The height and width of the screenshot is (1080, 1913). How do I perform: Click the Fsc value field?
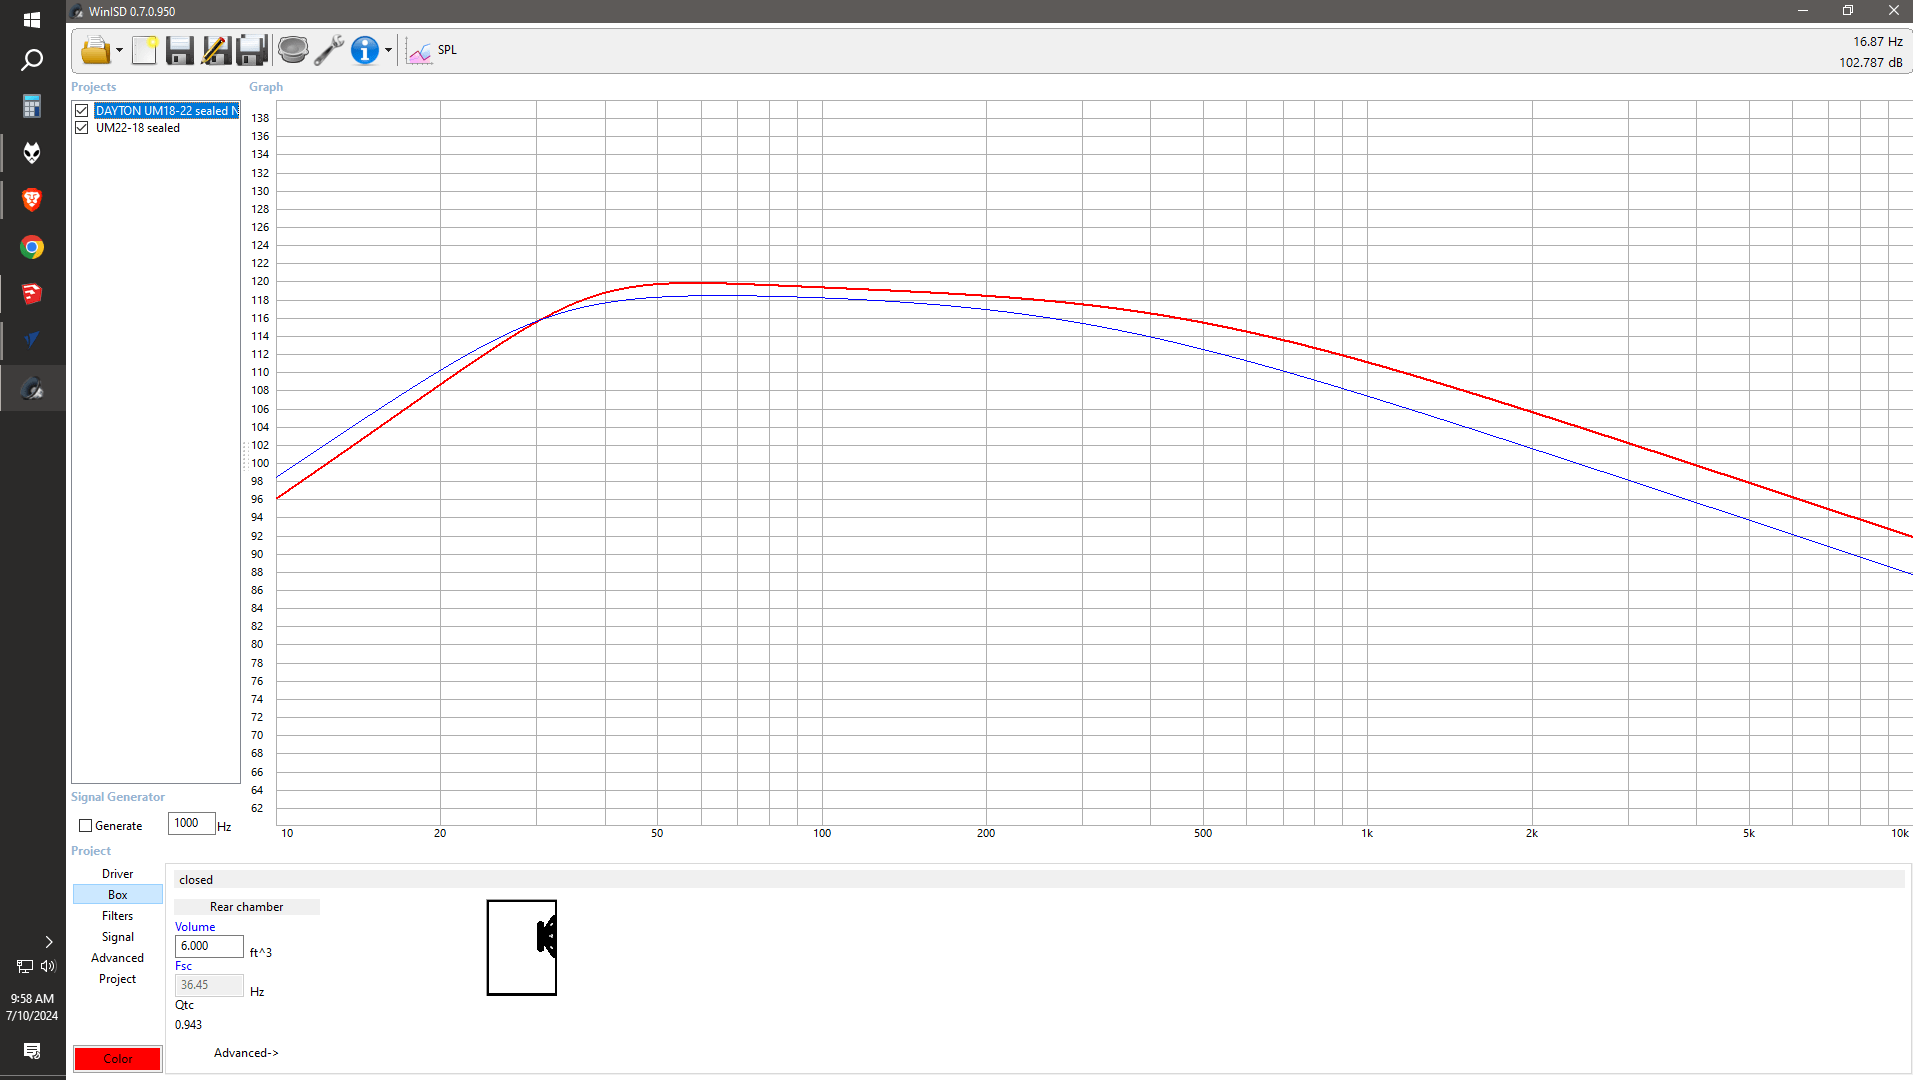tap(209, 985)
